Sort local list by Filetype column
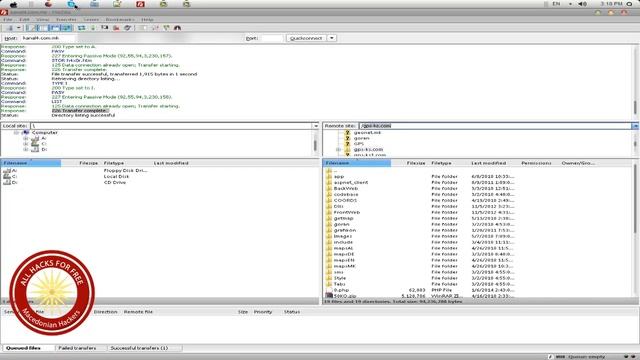 click(x=114, y=163)
